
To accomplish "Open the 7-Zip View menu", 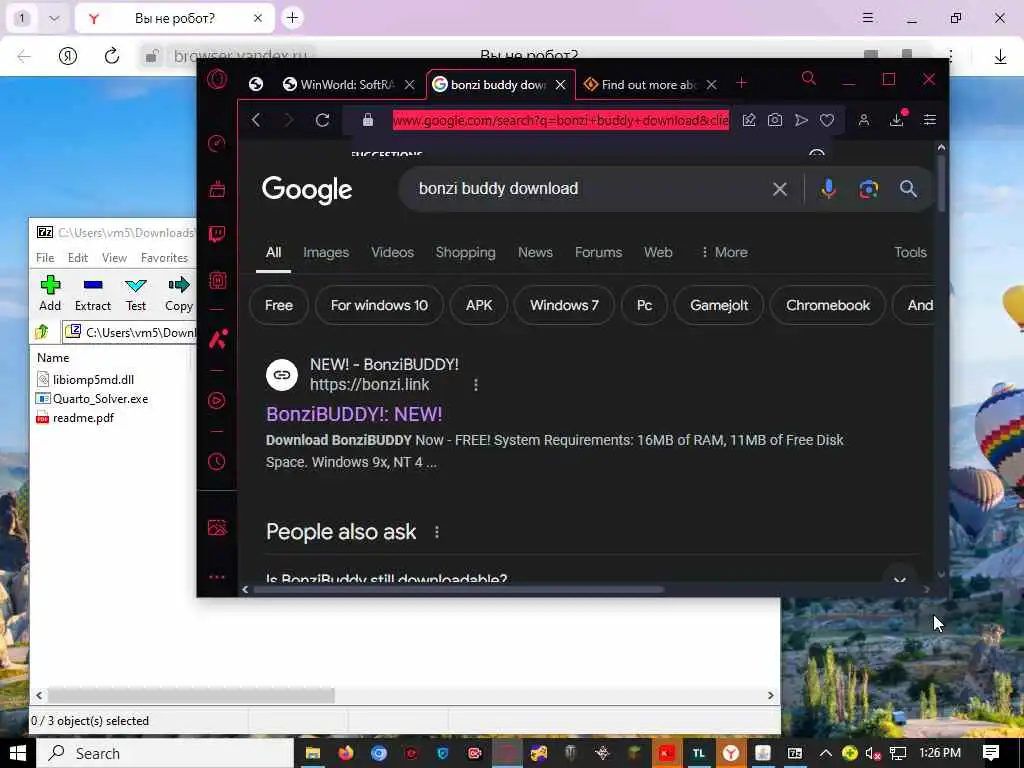I will pyautogui.click(x=114, y=258).
